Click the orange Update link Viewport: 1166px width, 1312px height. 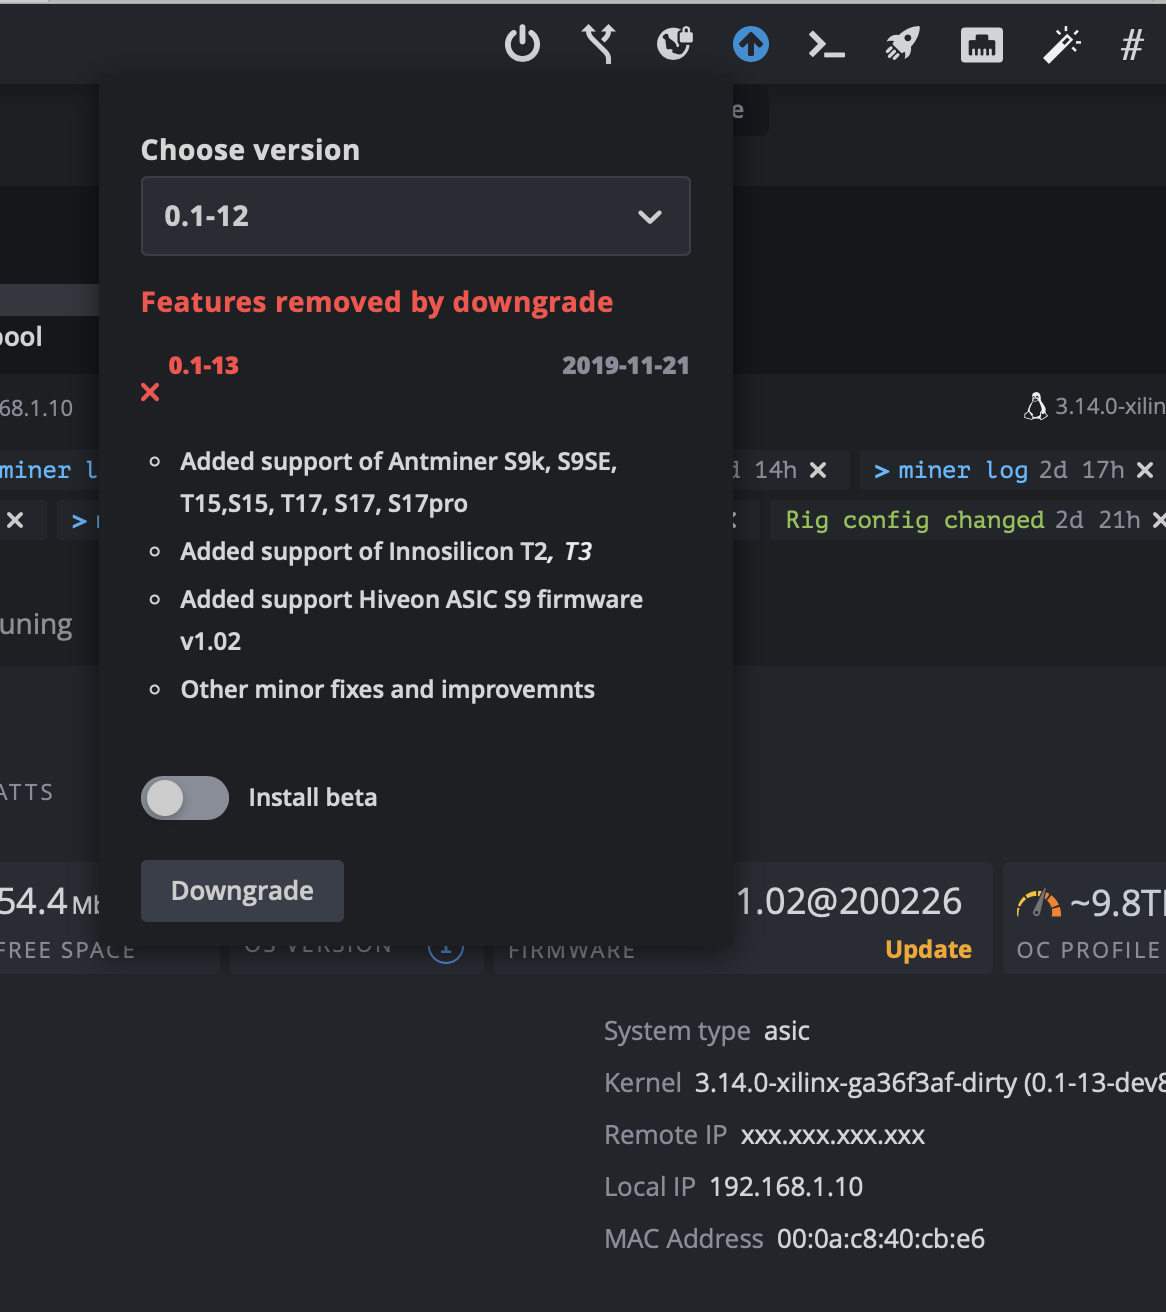tap(928, 949)
